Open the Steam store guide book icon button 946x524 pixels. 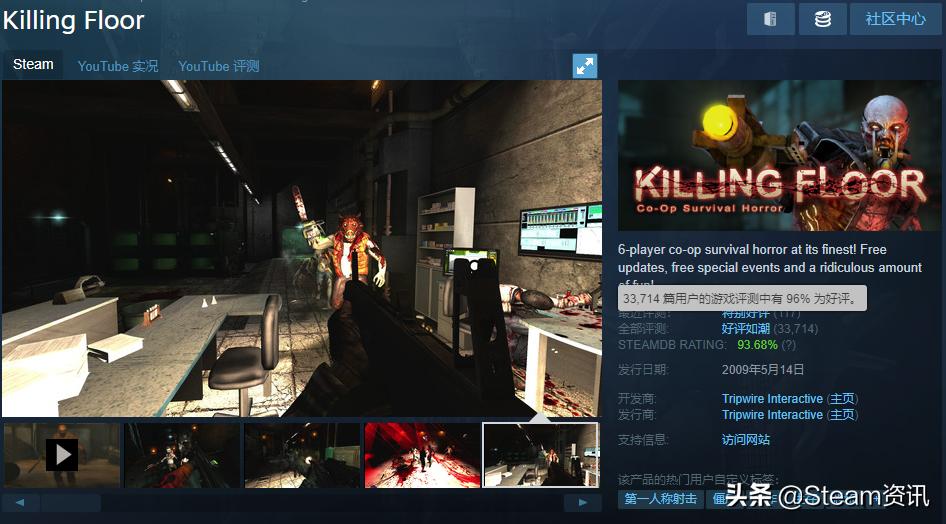click(x=770, y=19)
